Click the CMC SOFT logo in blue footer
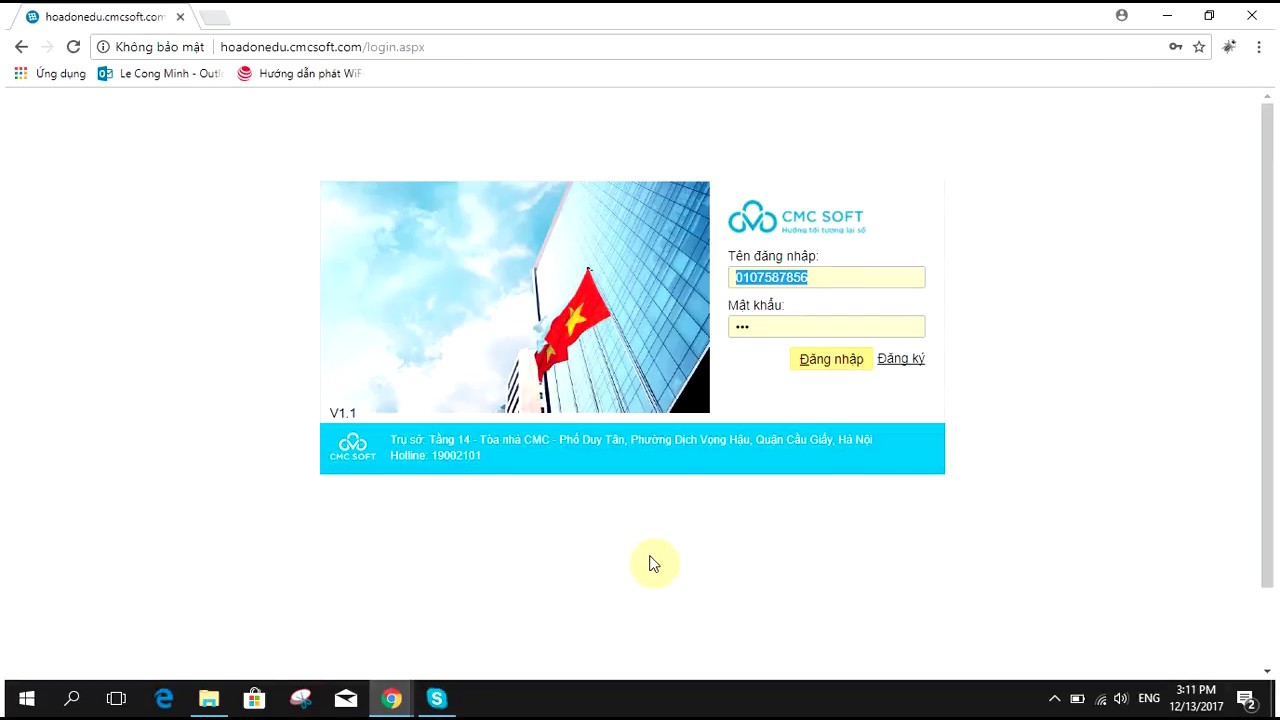Viewport: 1280px width, 720px height. point(353,447)
